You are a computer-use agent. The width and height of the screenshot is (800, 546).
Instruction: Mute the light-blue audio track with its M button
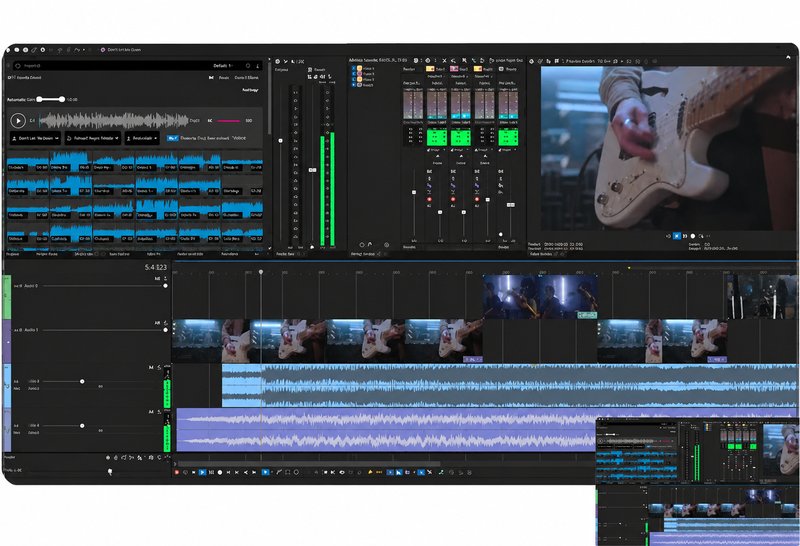[x=151, y=367]
